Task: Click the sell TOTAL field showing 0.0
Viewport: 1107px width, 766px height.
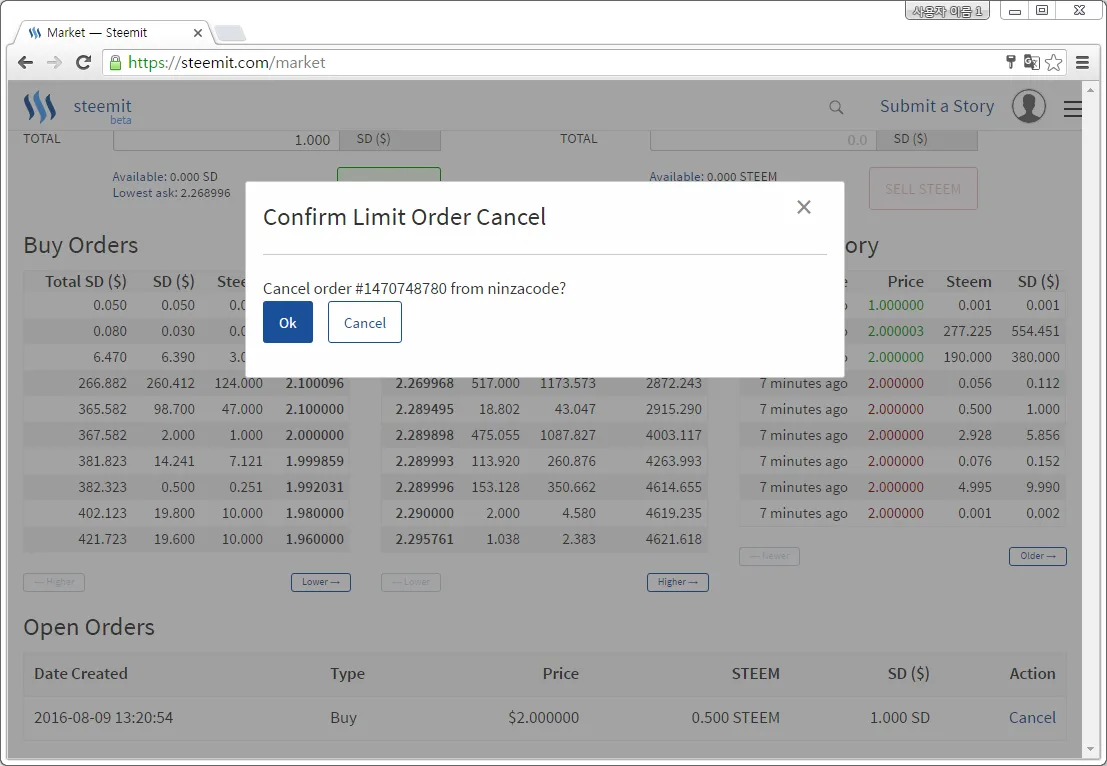Action: tap(762, 139)
